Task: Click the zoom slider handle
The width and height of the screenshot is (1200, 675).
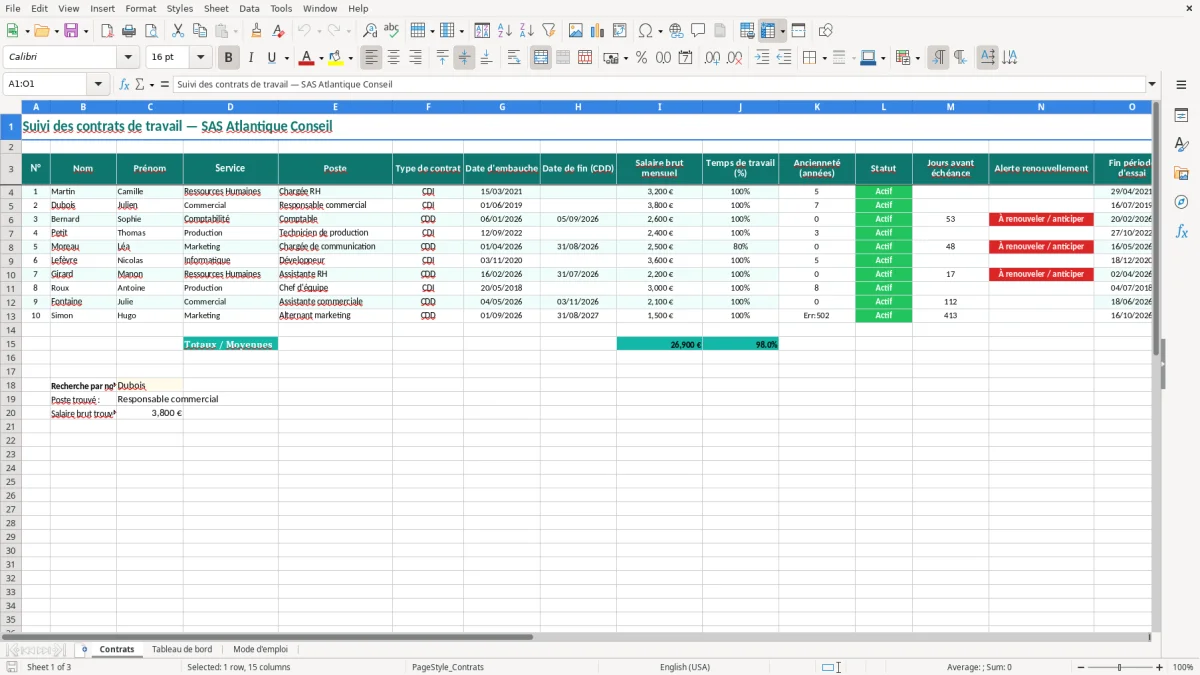Action: click(x=1120, y=667)
